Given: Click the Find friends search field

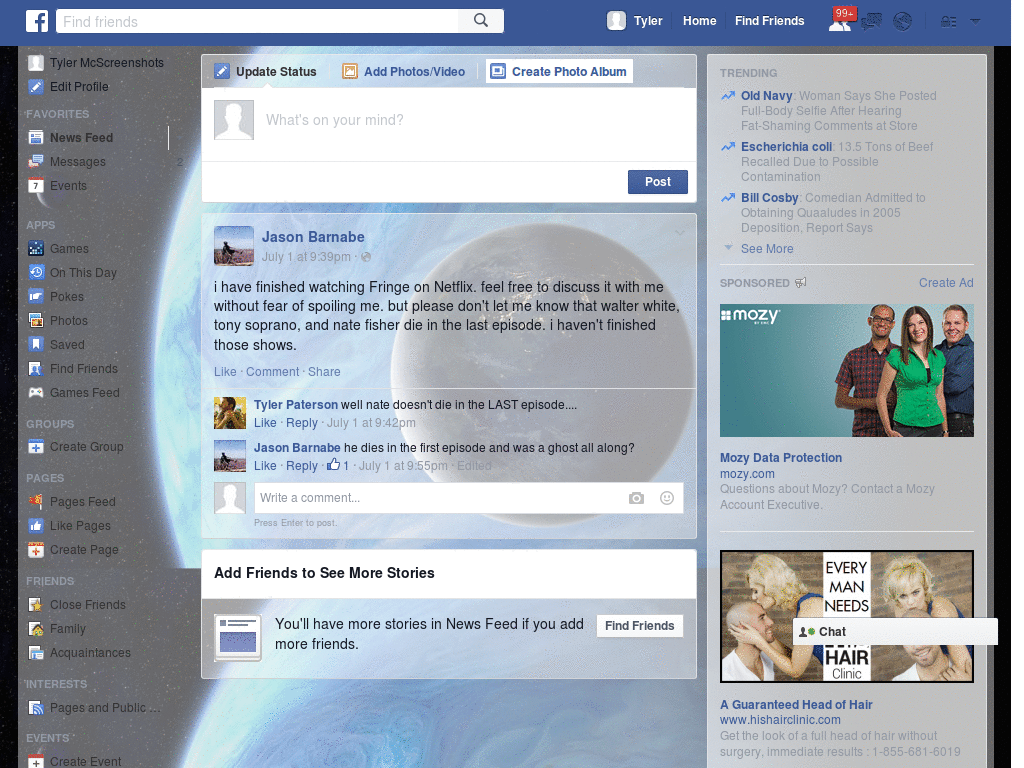Looking at the screenshot, I should pyautogui.click(x=257, y=21).
